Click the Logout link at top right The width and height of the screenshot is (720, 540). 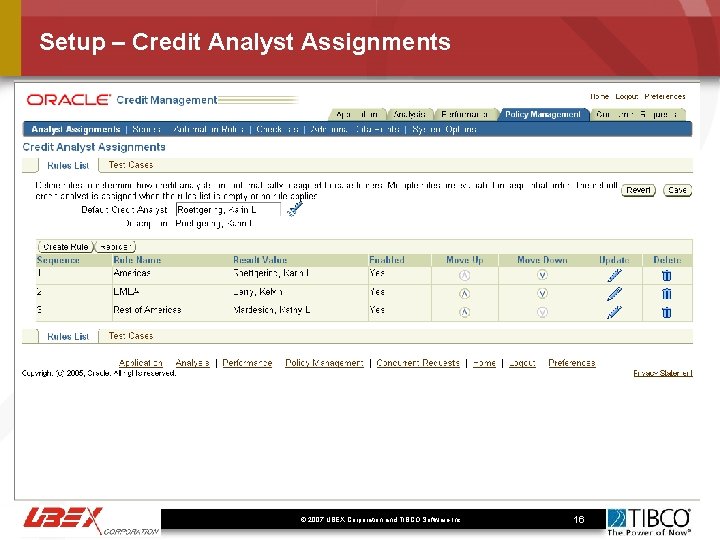coord(627,96)
